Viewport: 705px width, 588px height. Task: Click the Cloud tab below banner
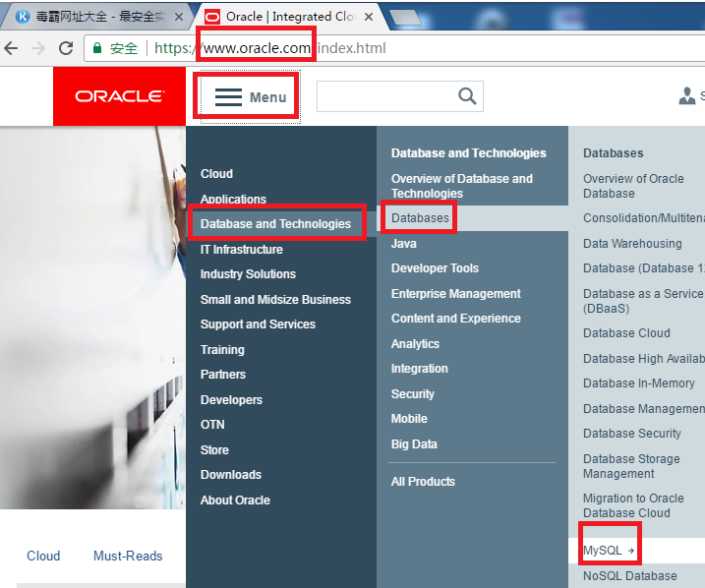(x=44, y=556)
